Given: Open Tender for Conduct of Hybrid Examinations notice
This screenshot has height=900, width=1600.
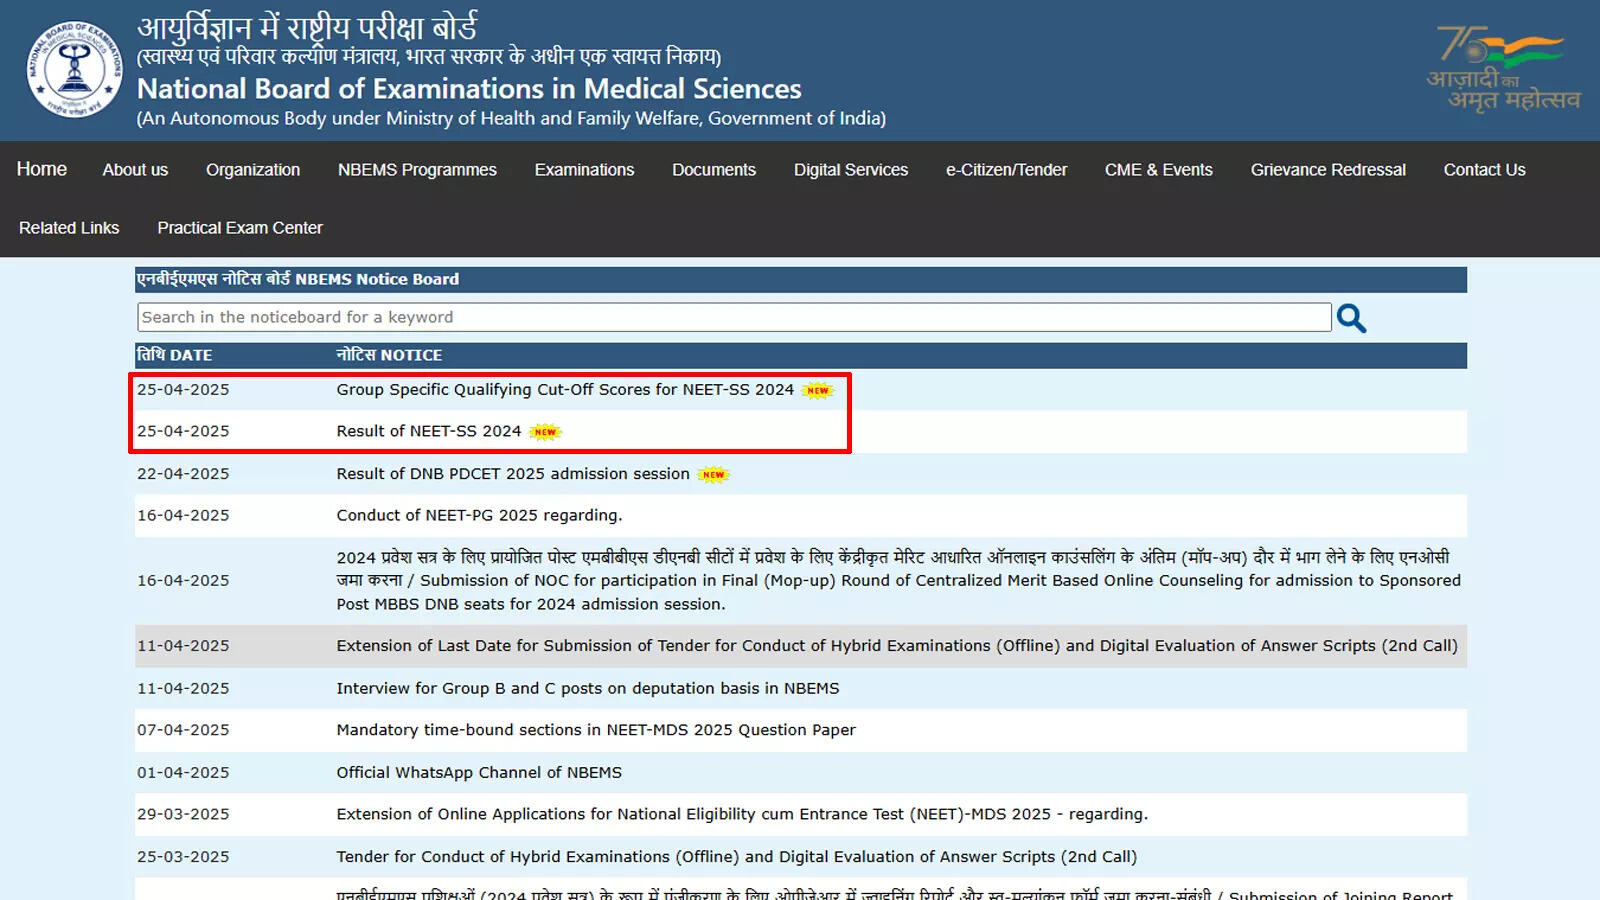Looking at the screenshot, I should click(736, 857).
